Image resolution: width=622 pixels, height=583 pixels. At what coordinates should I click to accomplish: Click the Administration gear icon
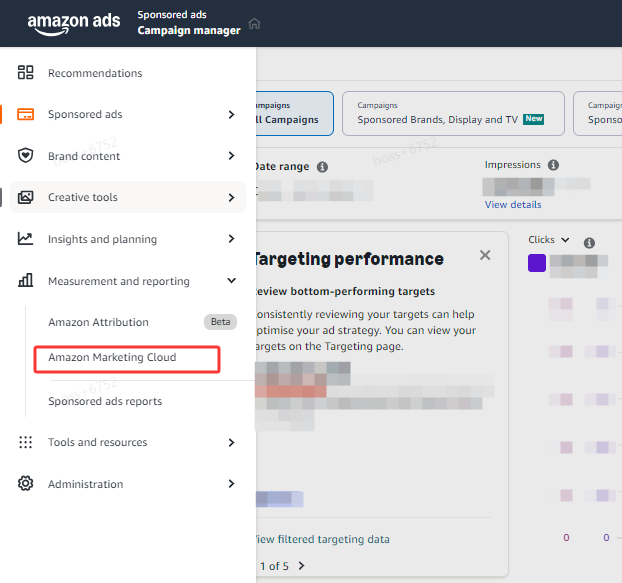pos(26,484)
